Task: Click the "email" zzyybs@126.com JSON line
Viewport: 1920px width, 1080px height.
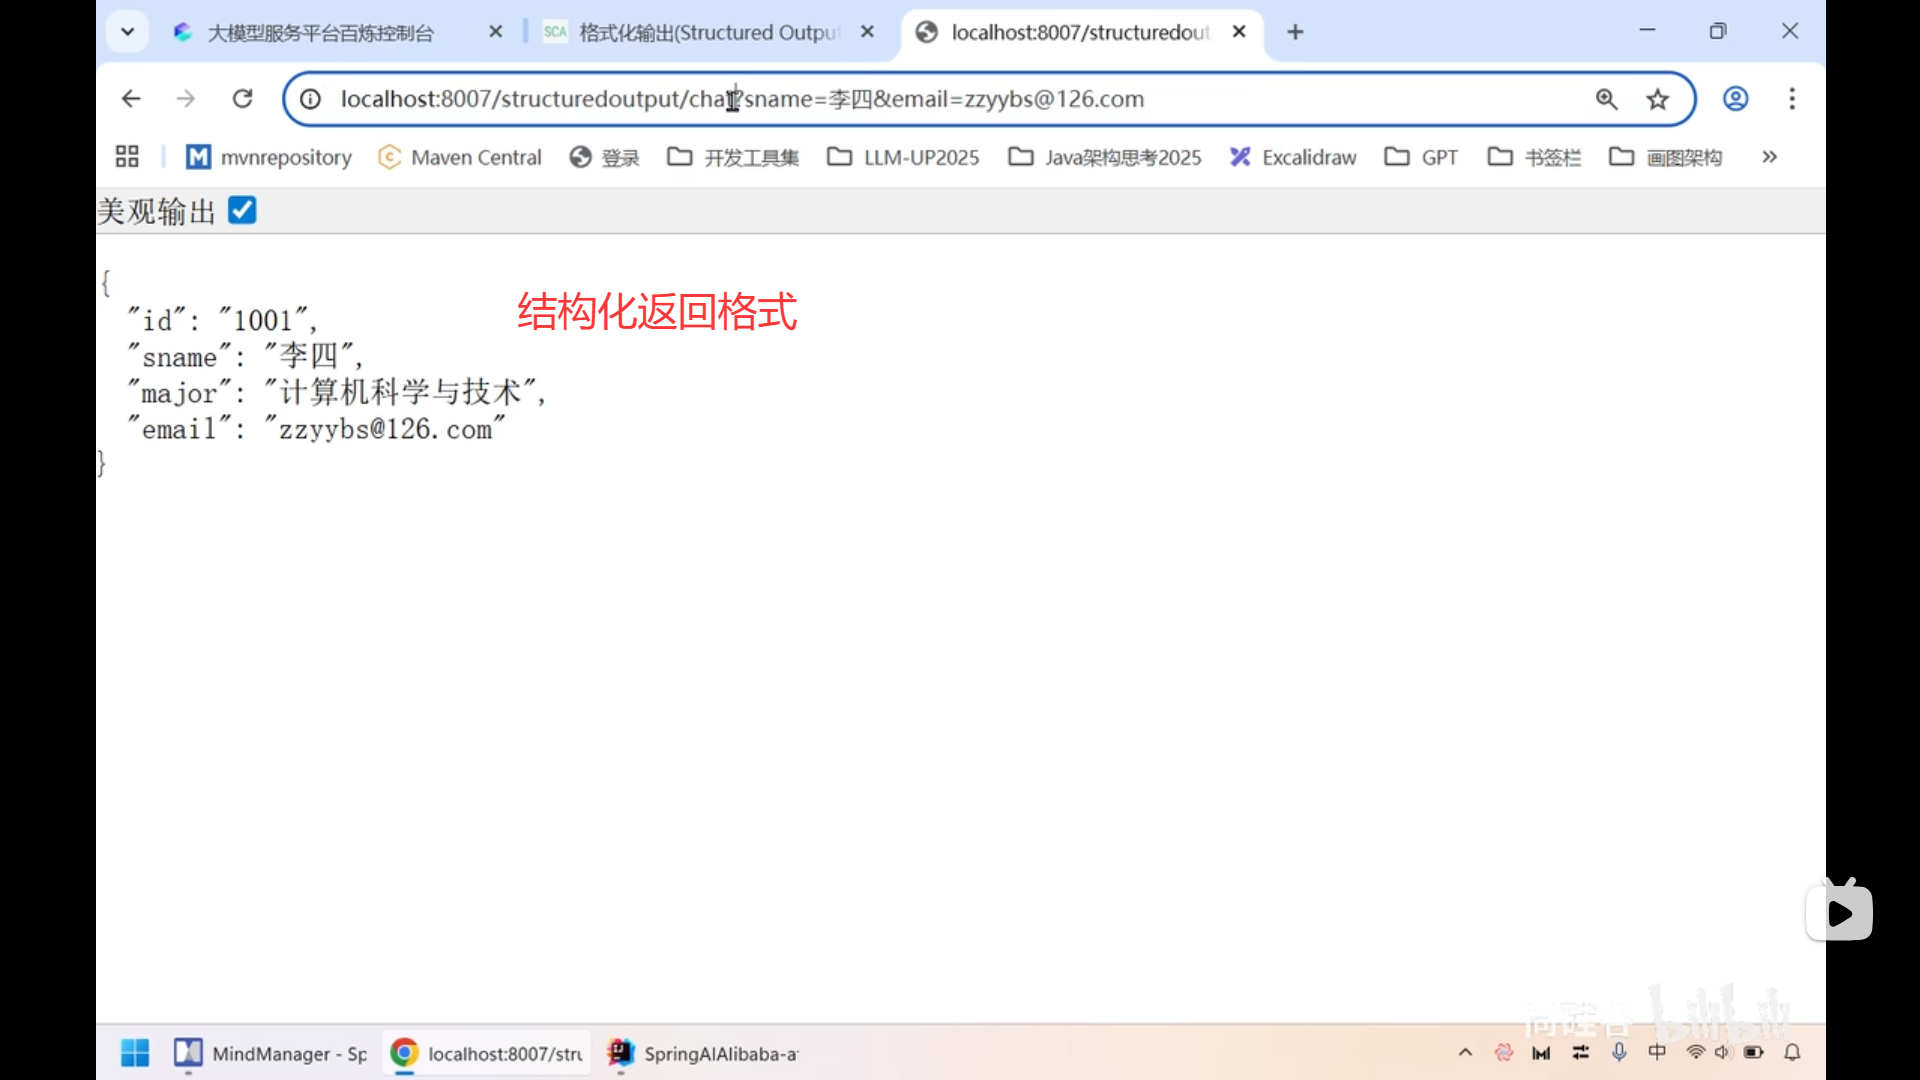Action: tap(316, 429)
